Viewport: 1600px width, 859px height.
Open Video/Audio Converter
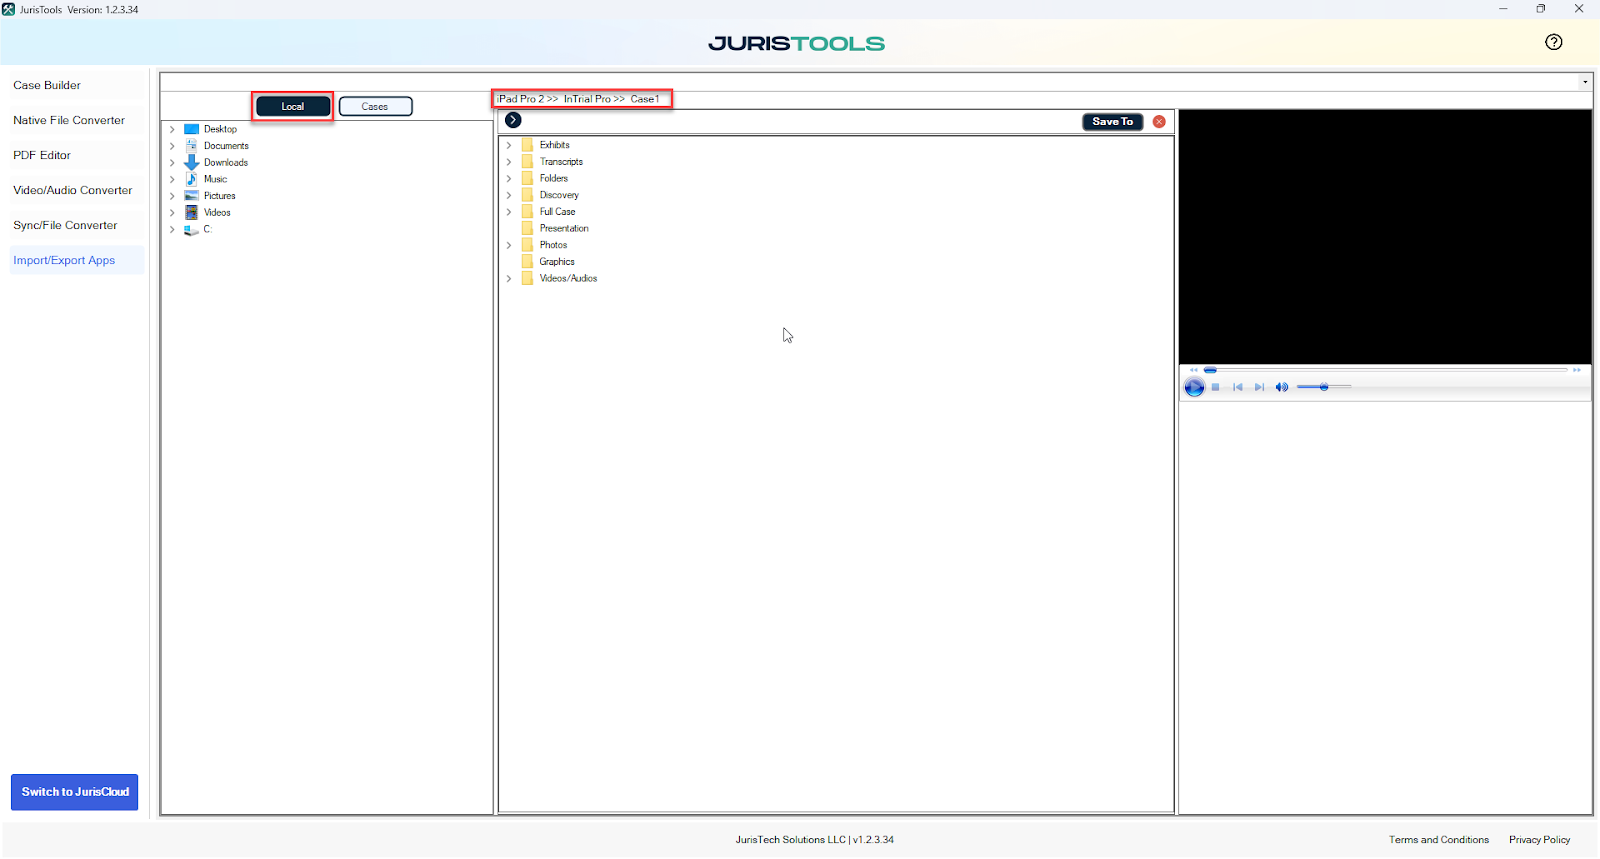[77, 190]
